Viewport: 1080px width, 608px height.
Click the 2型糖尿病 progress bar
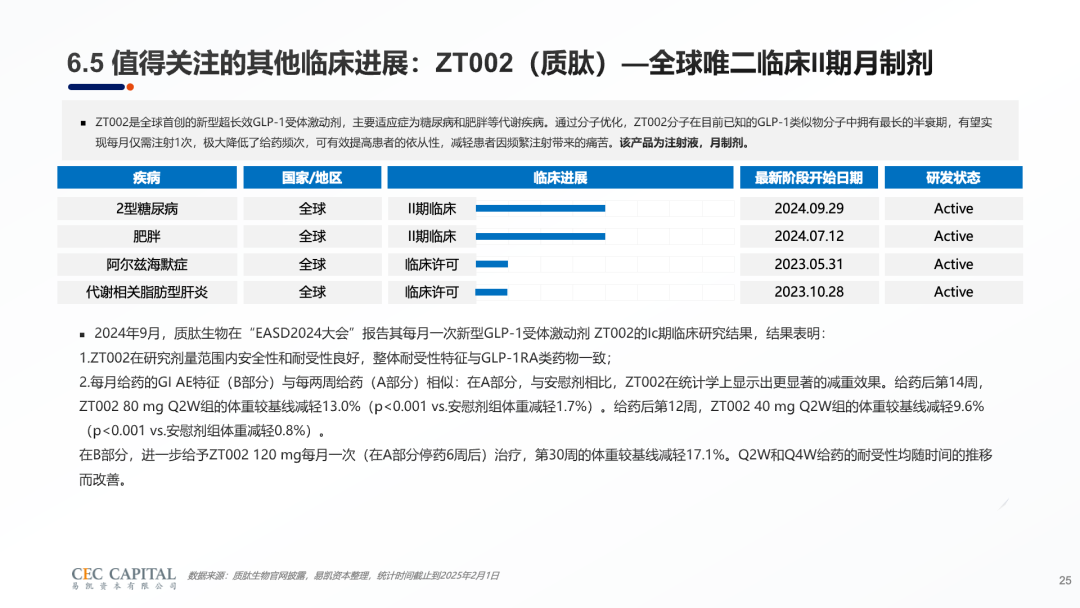point(540,209)
